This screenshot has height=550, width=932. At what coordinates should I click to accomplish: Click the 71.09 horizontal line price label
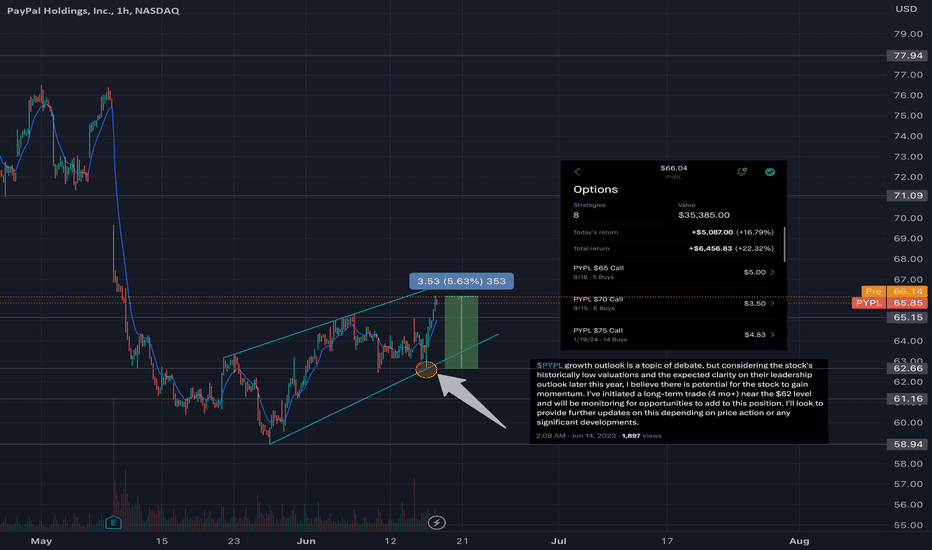907,196
